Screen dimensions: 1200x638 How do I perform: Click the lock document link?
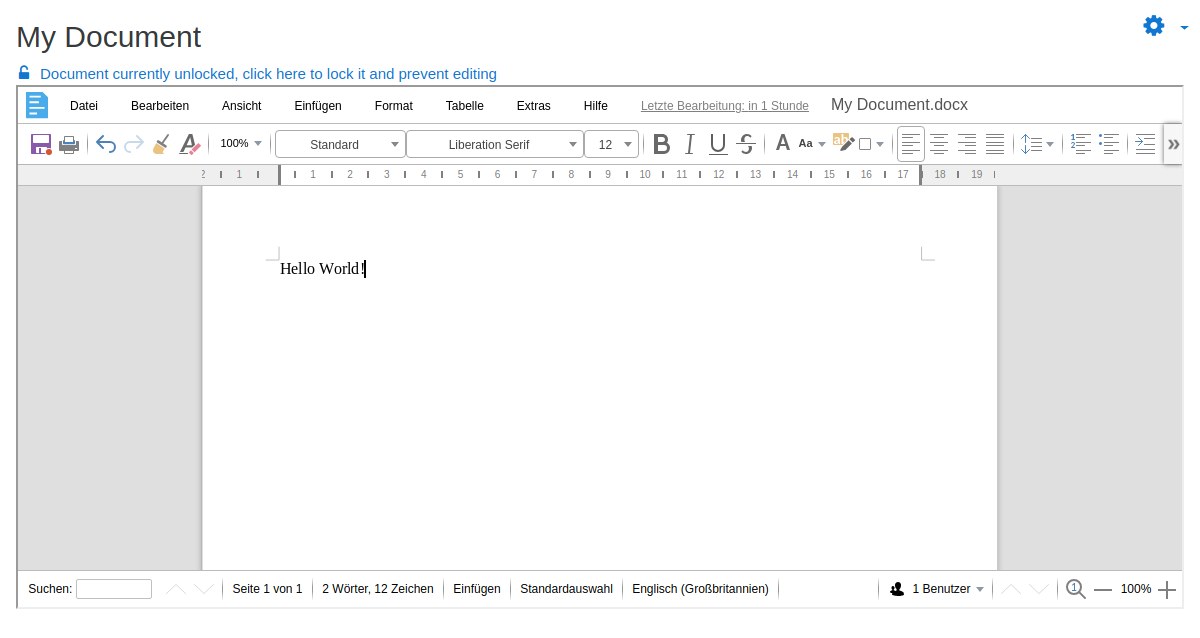(268, 74)
